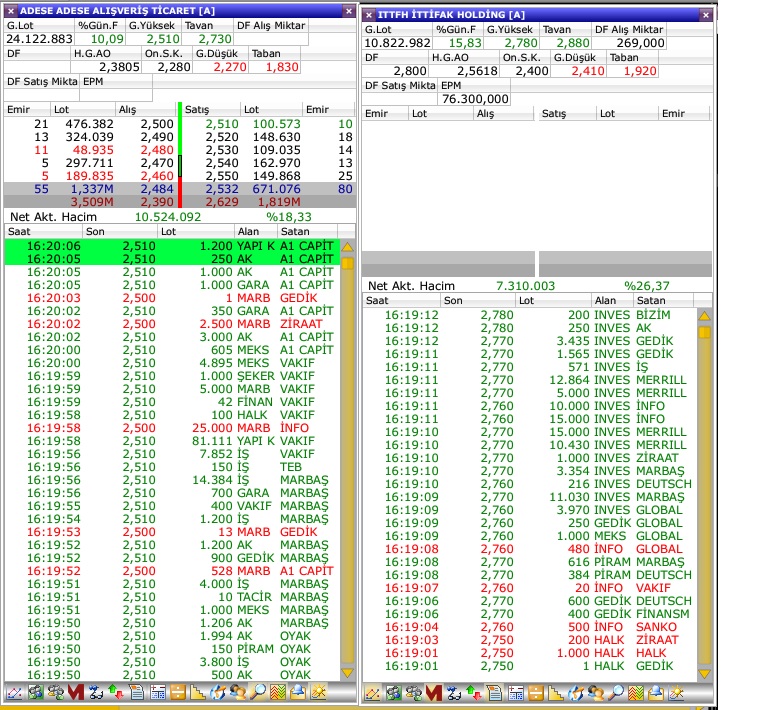Click the orange divide icon in ADESE toolbar
The width and height of the screenshot is (768, 710).
pos(178,692)
